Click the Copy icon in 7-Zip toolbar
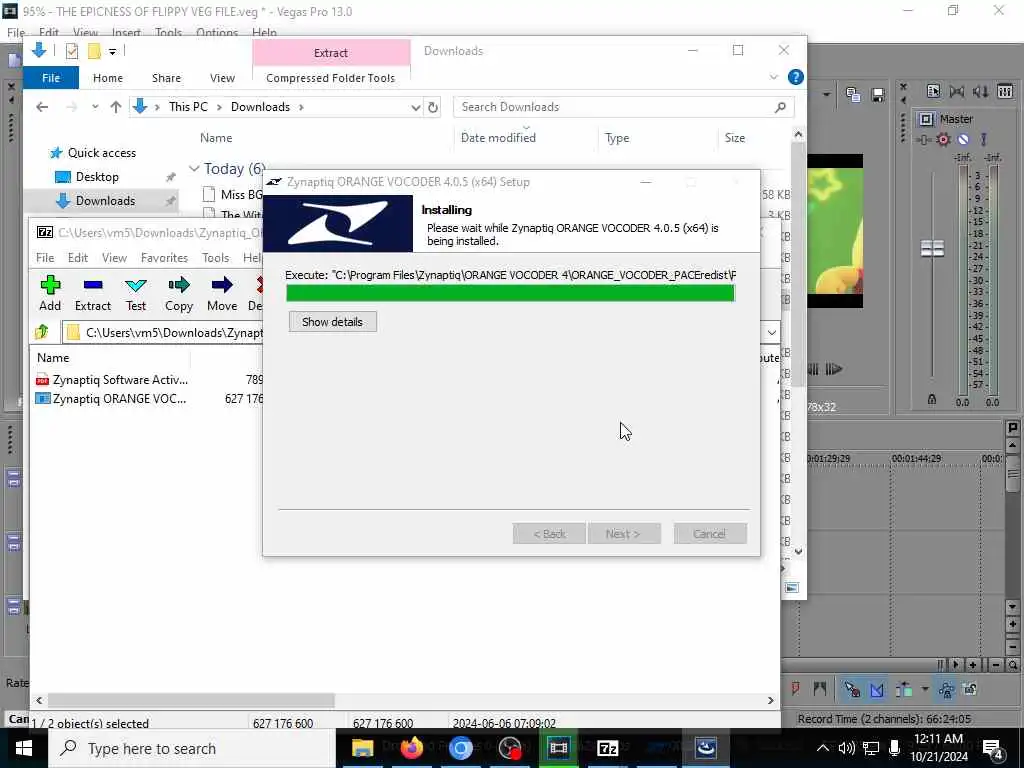The width and height of the screenshot is (1024, 768). [178, 293]
